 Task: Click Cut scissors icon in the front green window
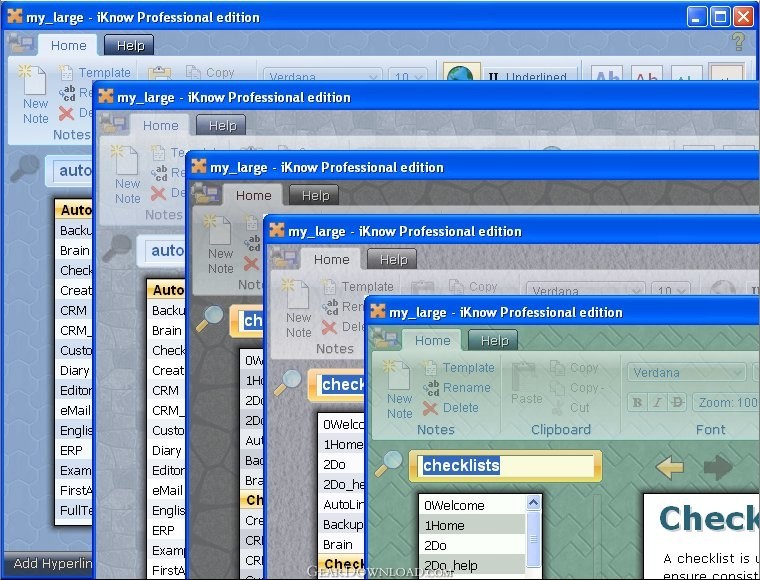[558, 408]
